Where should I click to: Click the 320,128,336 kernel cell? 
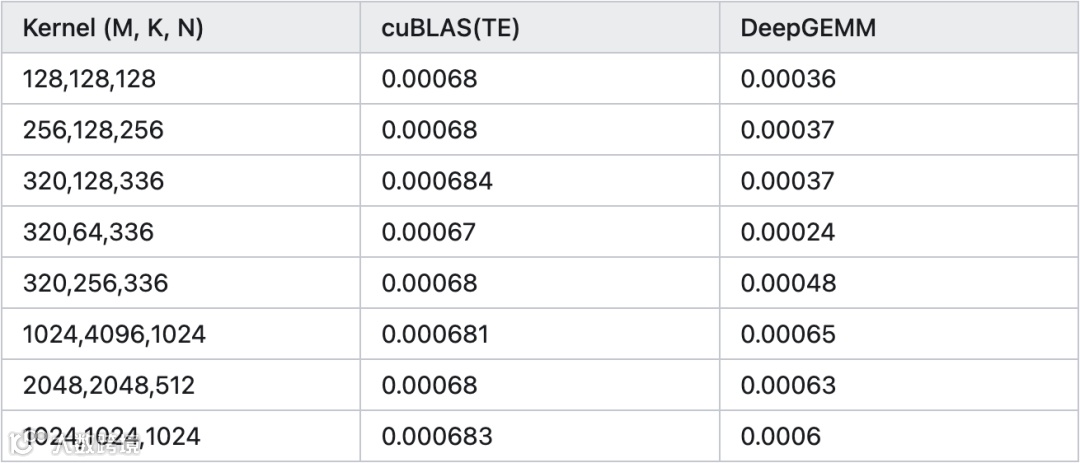(94, 181)
